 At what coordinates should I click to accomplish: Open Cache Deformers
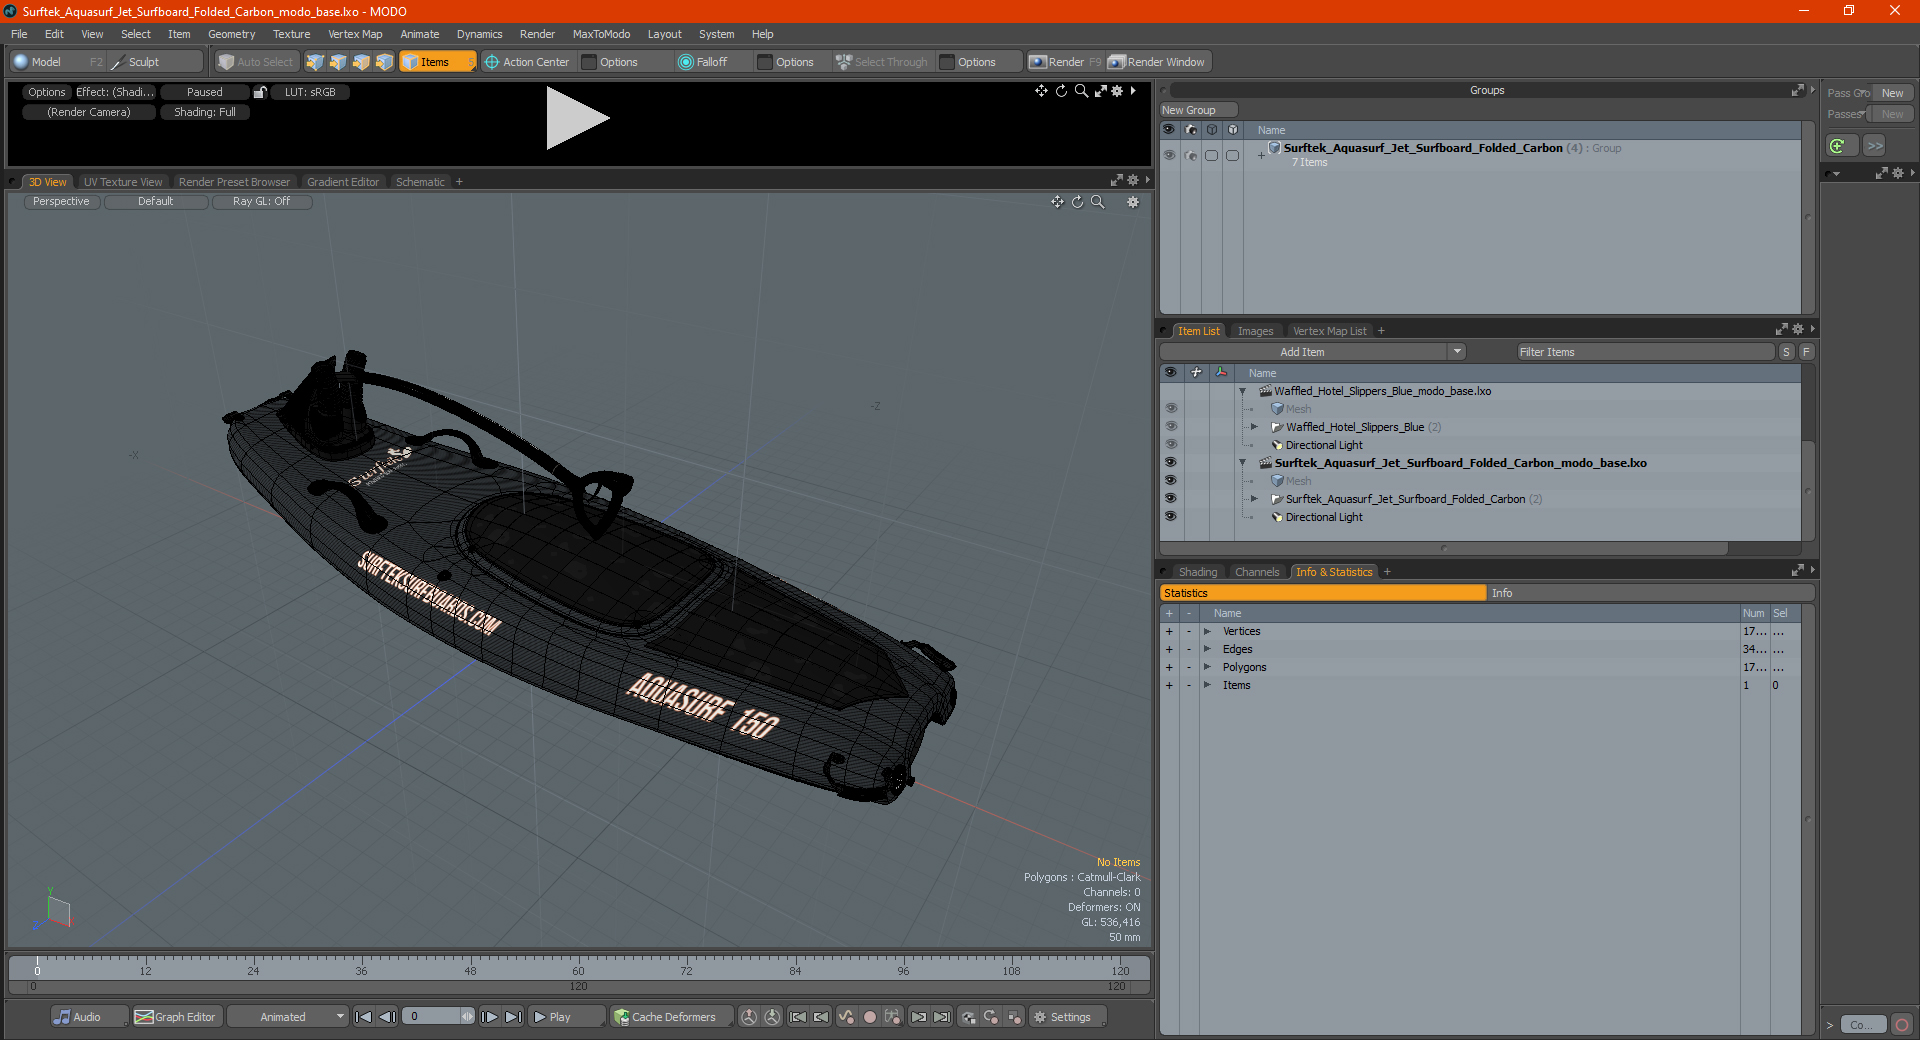click(x=672, y=1017)
